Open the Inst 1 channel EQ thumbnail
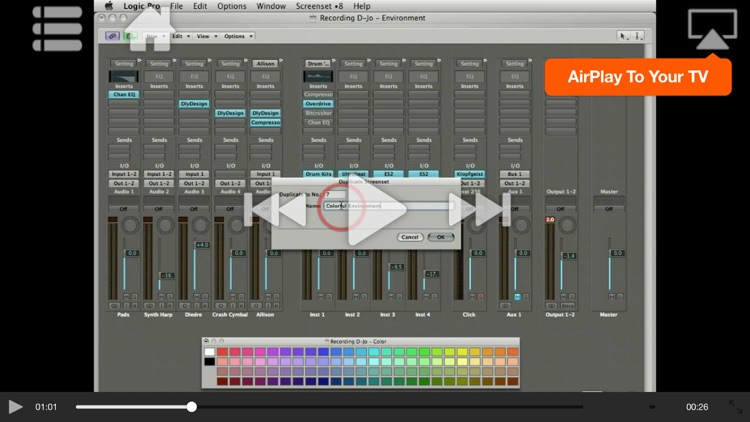Image resolution: width=750 pixels, height=422 pixels. click(x=318, y=76)
